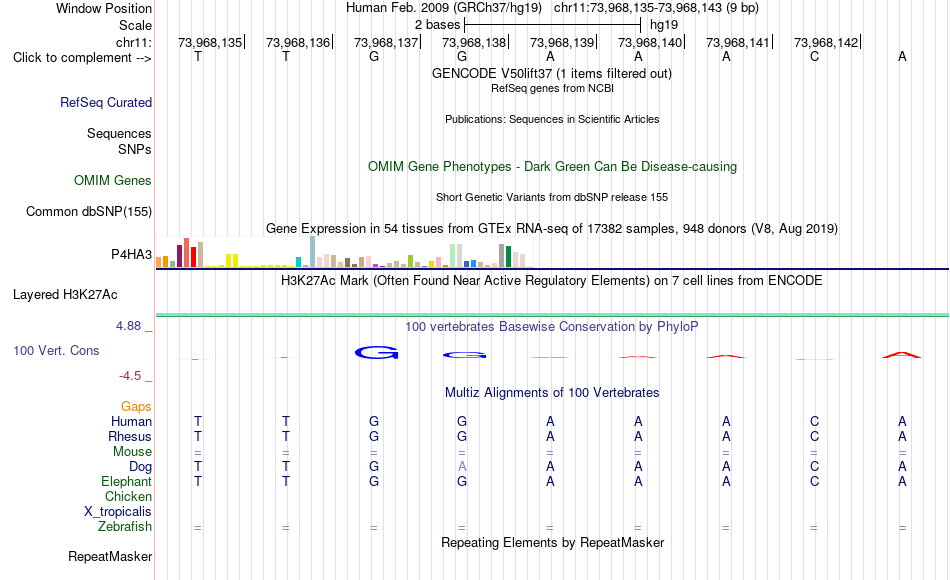Click the P4HA3 gene expression label
This screenshot has height=580, width=950.
coord(131,255)
